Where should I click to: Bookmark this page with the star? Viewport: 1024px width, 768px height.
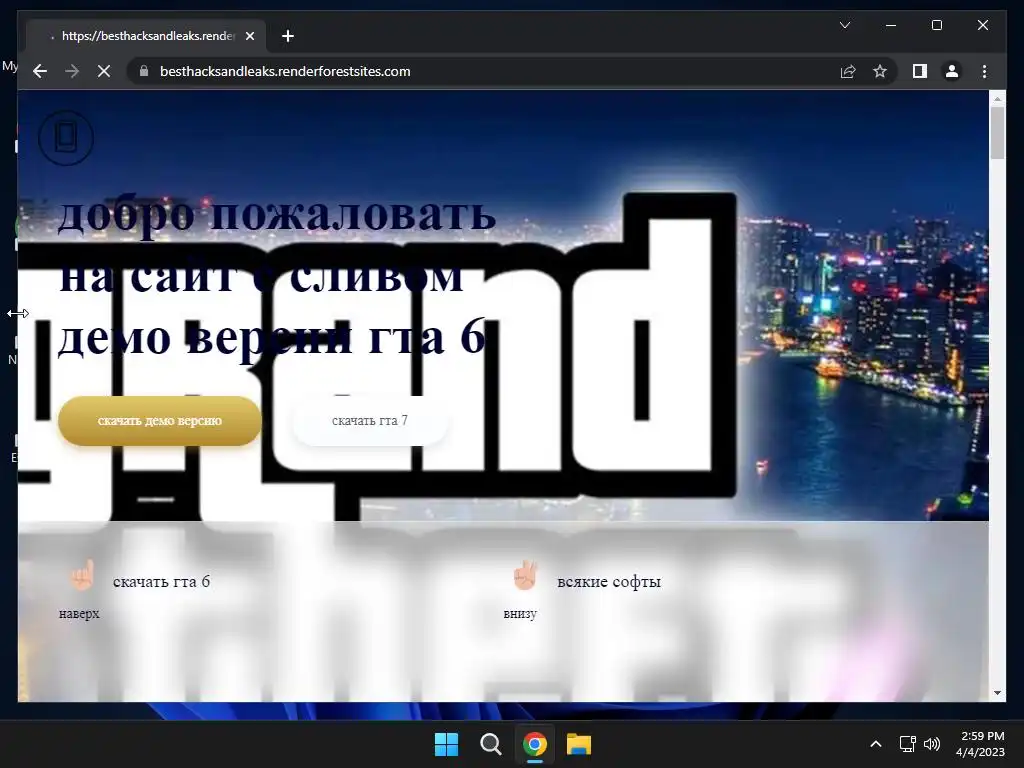[880, 71]
